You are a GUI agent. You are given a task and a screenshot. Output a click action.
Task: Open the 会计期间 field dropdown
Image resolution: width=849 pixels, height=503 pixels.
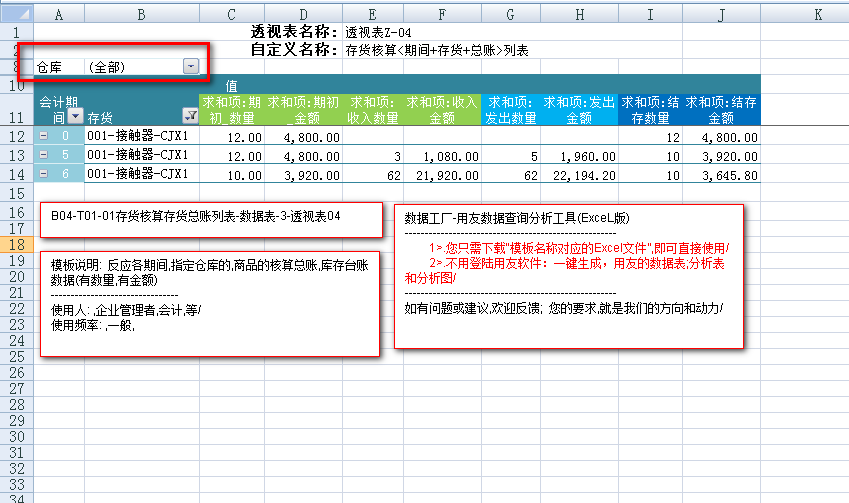click(x=75, y=117)
